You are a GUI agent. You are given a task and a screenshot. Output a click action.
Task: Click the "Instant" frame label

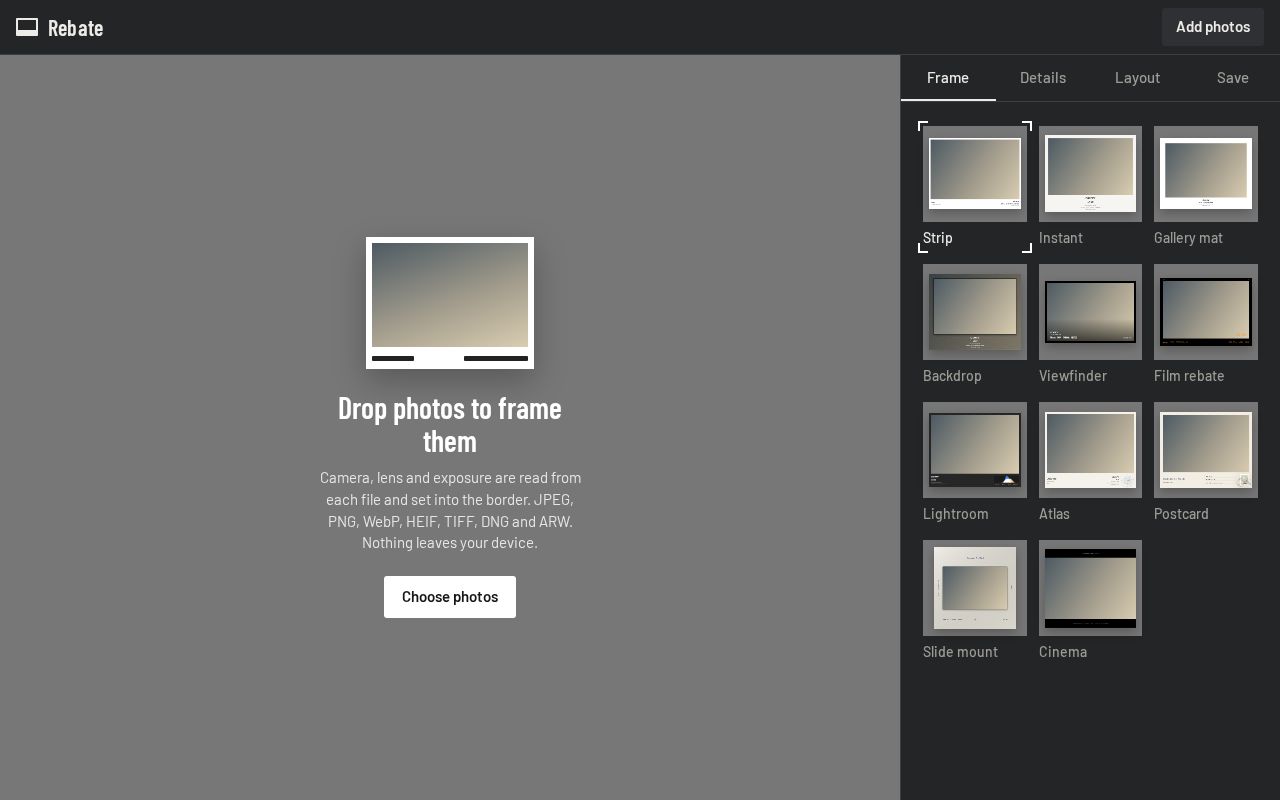1061,238
